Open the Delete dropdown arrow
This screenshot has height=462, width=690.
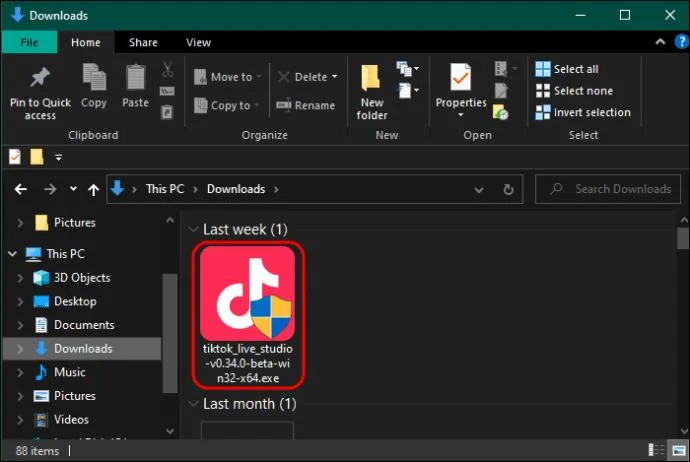[x=334, y=77]
